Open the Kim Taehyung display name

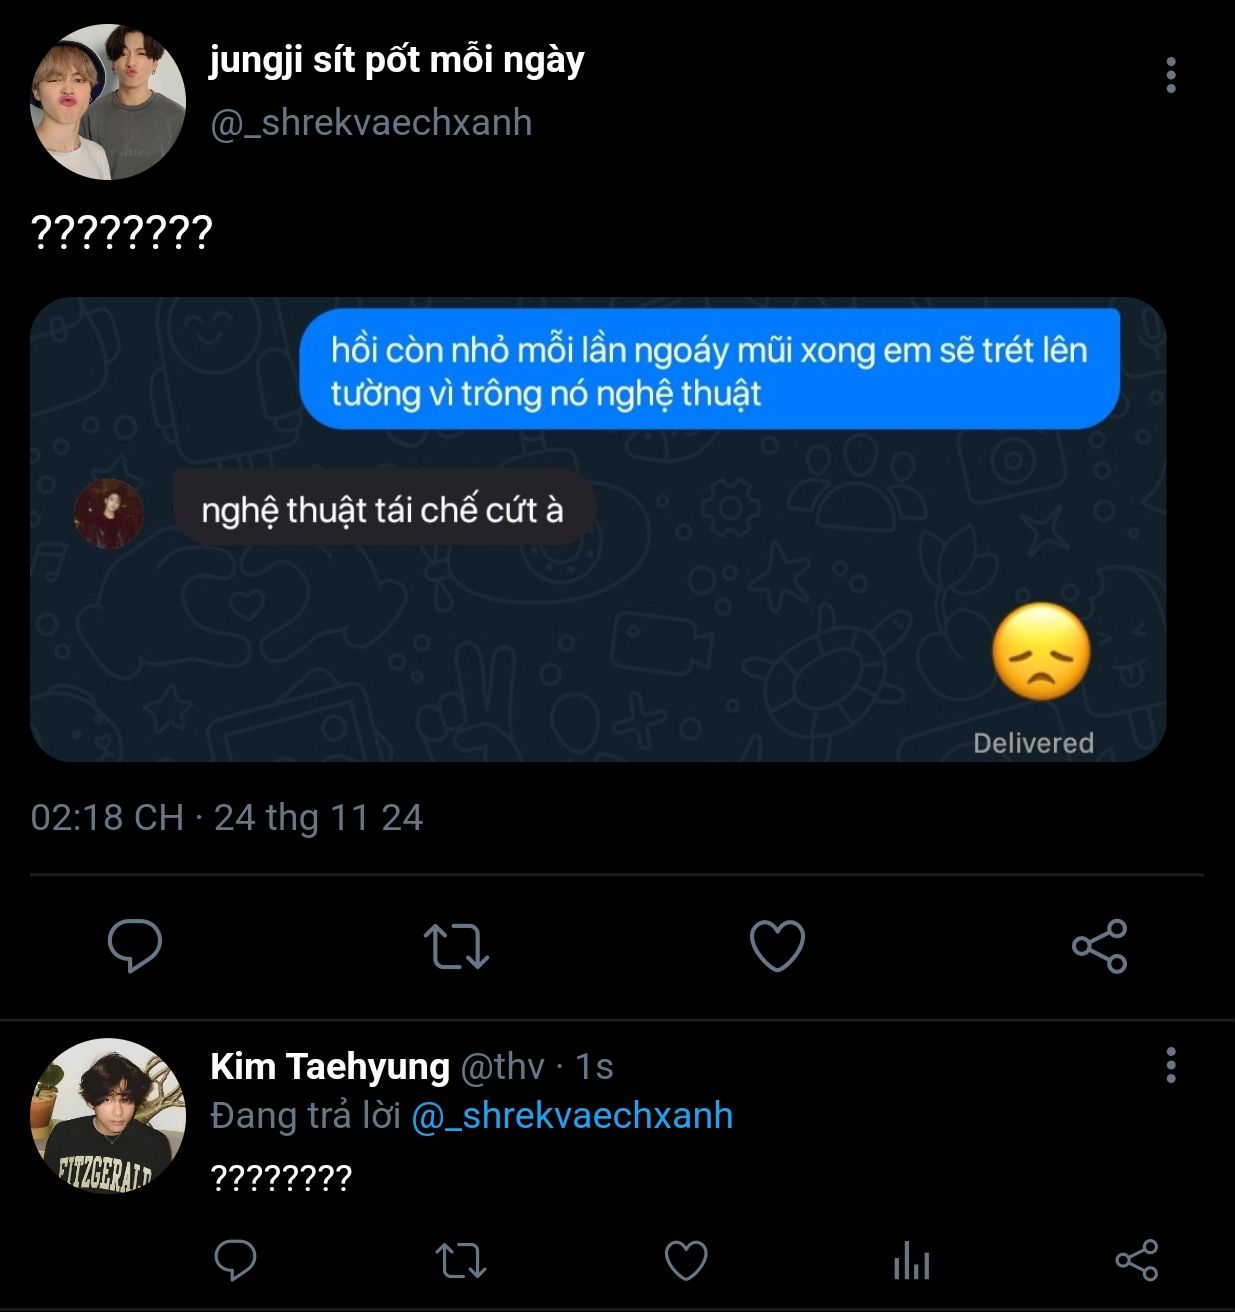click(330, 1067)
